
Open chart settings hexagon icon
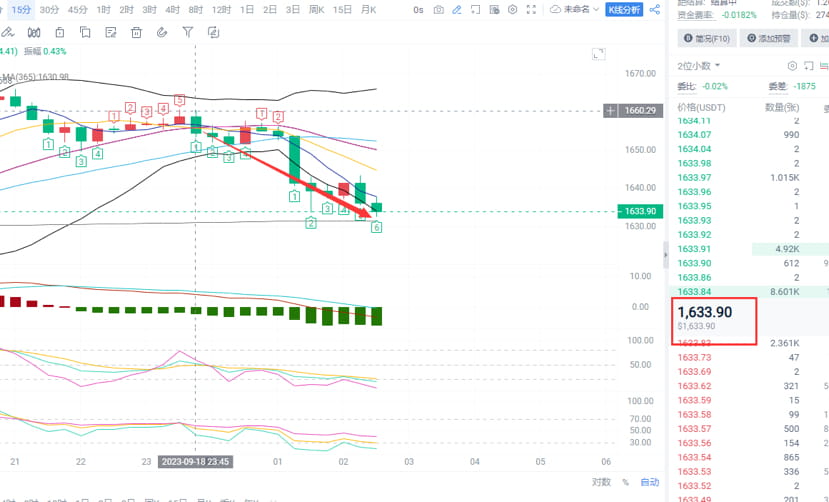(512, 10)
